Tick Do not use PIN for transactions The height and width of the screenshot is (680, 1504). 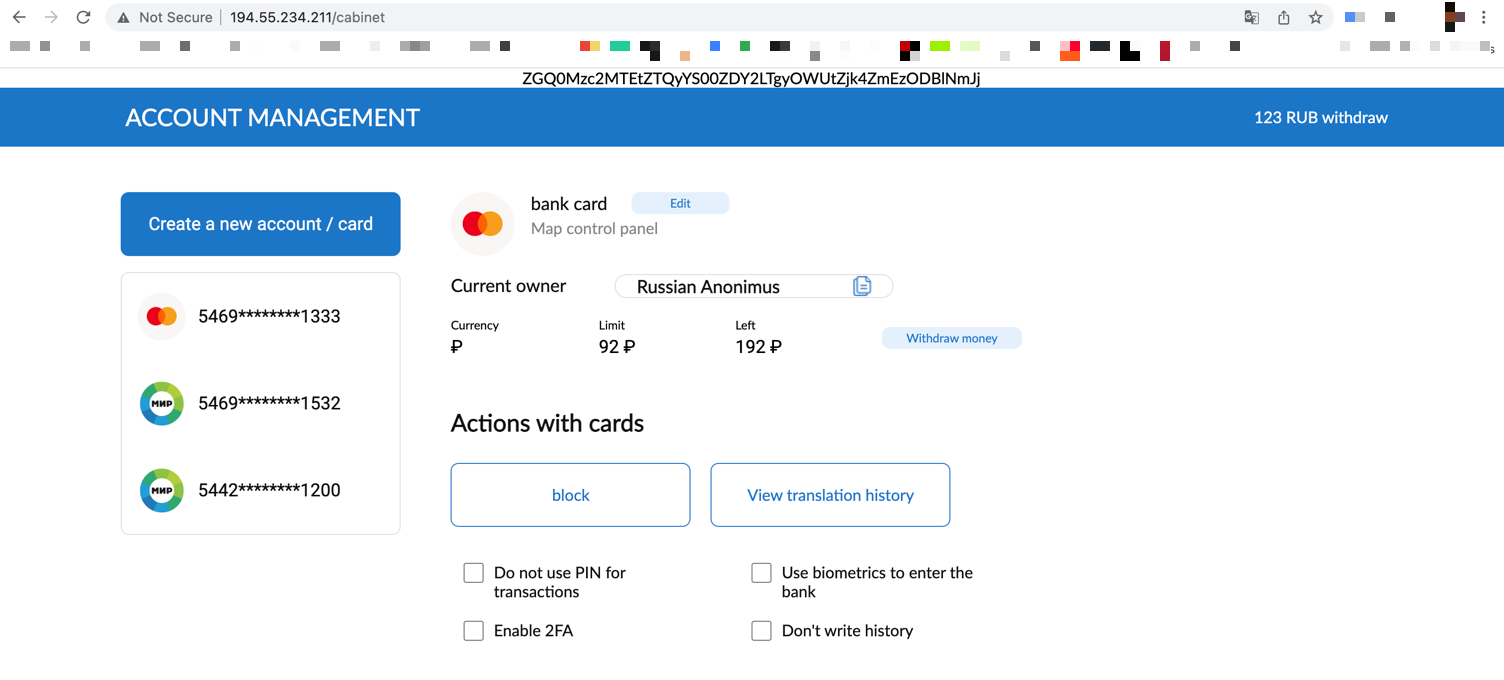point(474,573)
